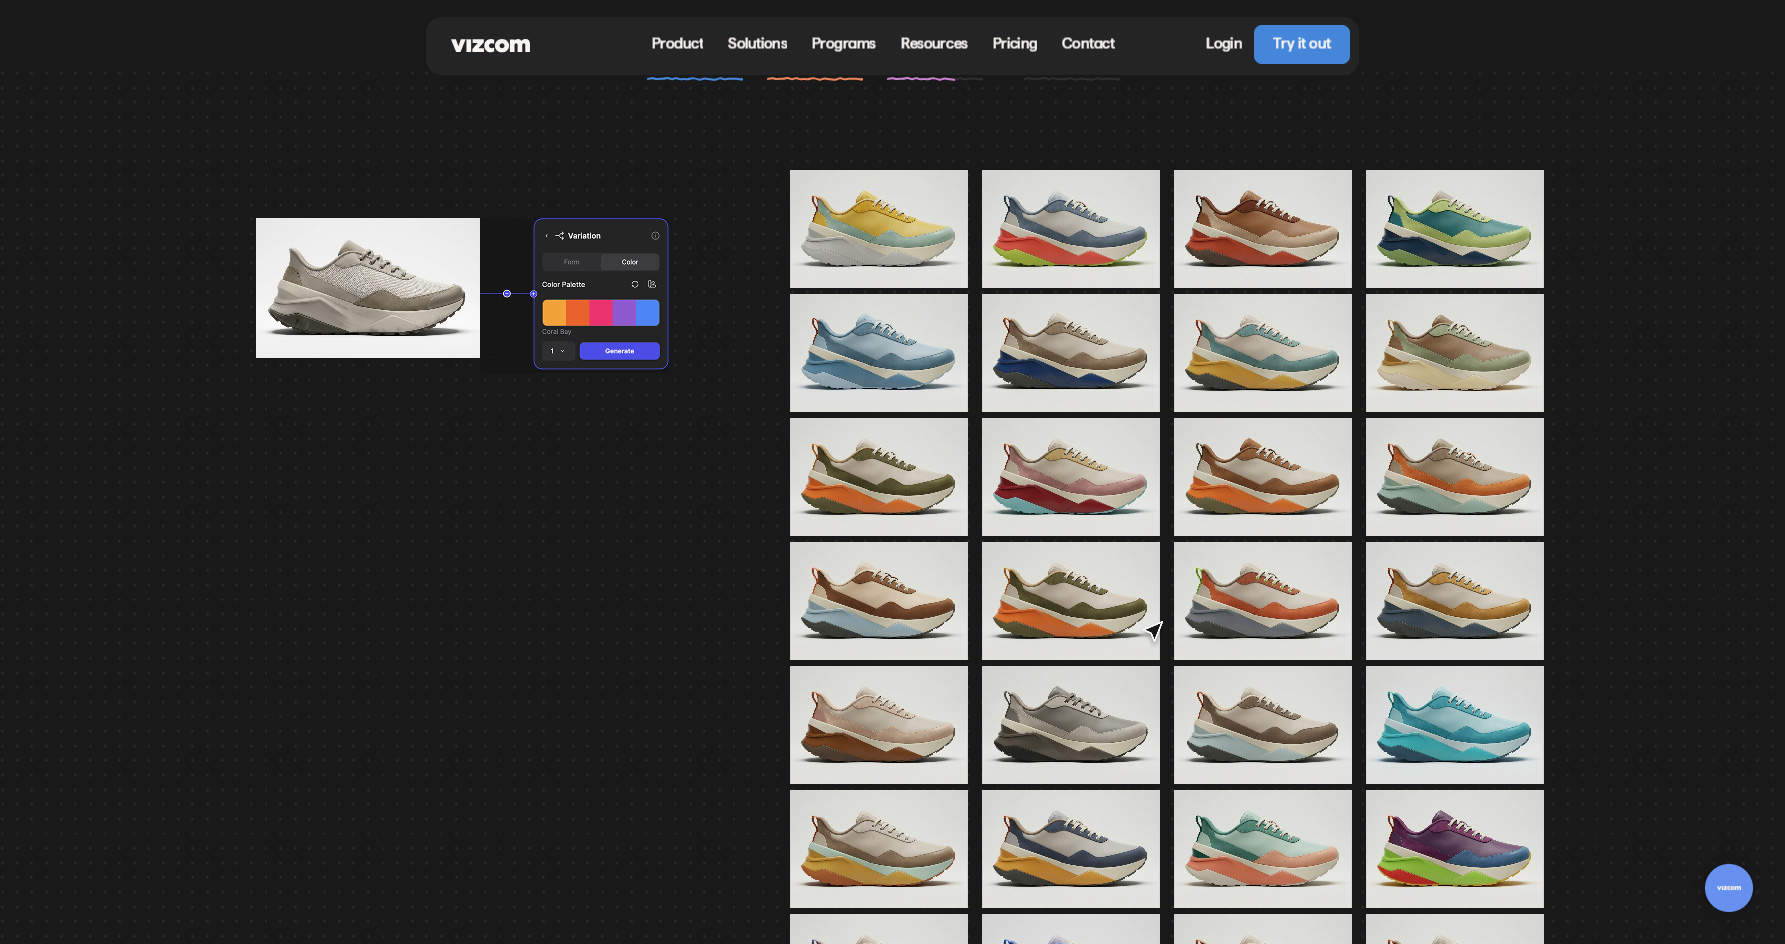The image size is (1785, 944).
Task: Open the Variation panel info tooltip
Action: pos(655,236)
